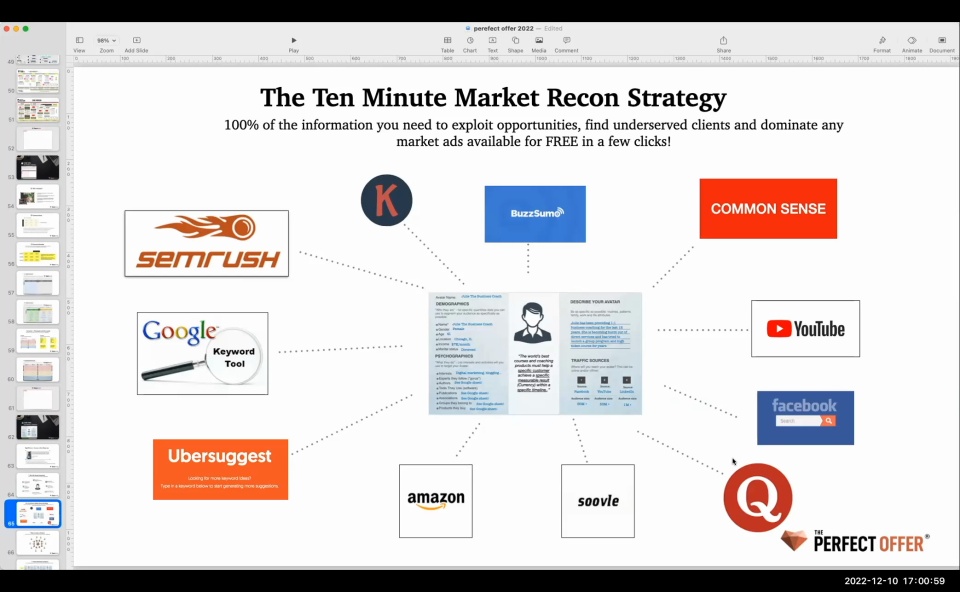This screenshot has height=592, width=960.
Task: Select slide 58 thumbnail in navigator
Action: click(38, 312)
